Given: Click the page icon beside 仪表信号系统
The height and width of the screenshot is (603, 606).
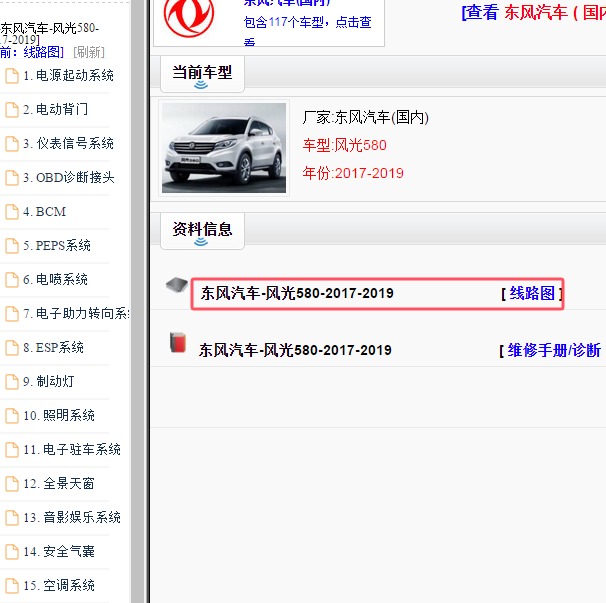Looking at the screenshot, I should pyautogui.click(x=12, y=143).
